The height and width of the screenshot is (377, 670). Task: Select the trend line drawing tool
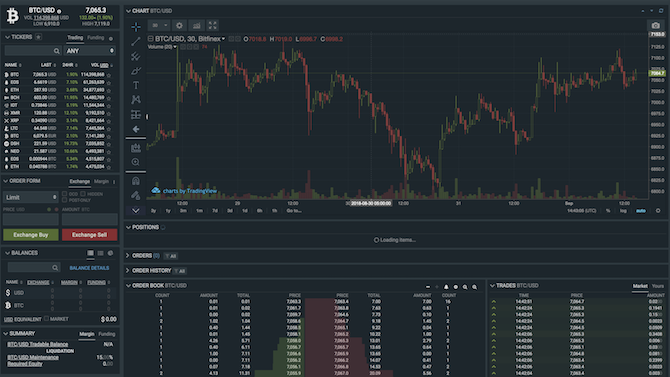pyautogui.click(x=136, y=41)
